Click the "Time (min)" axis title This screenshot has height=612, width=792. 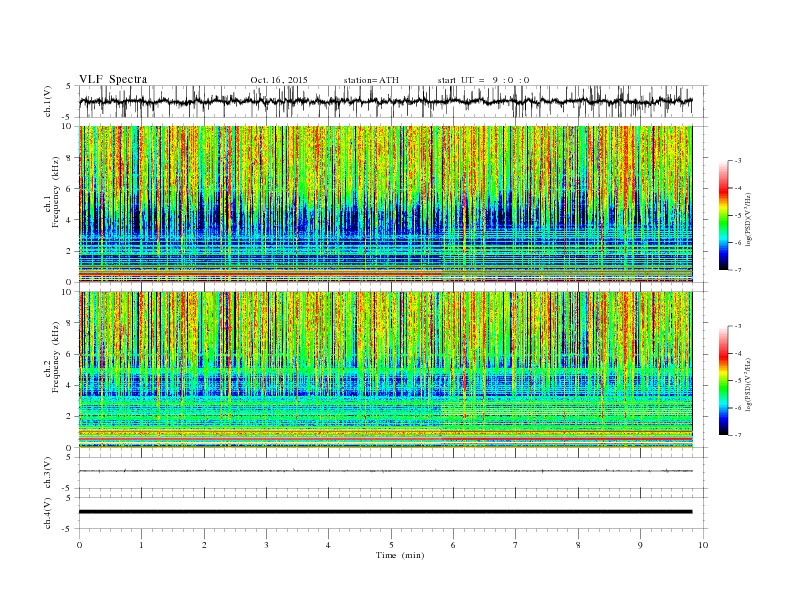pos(400,555)
